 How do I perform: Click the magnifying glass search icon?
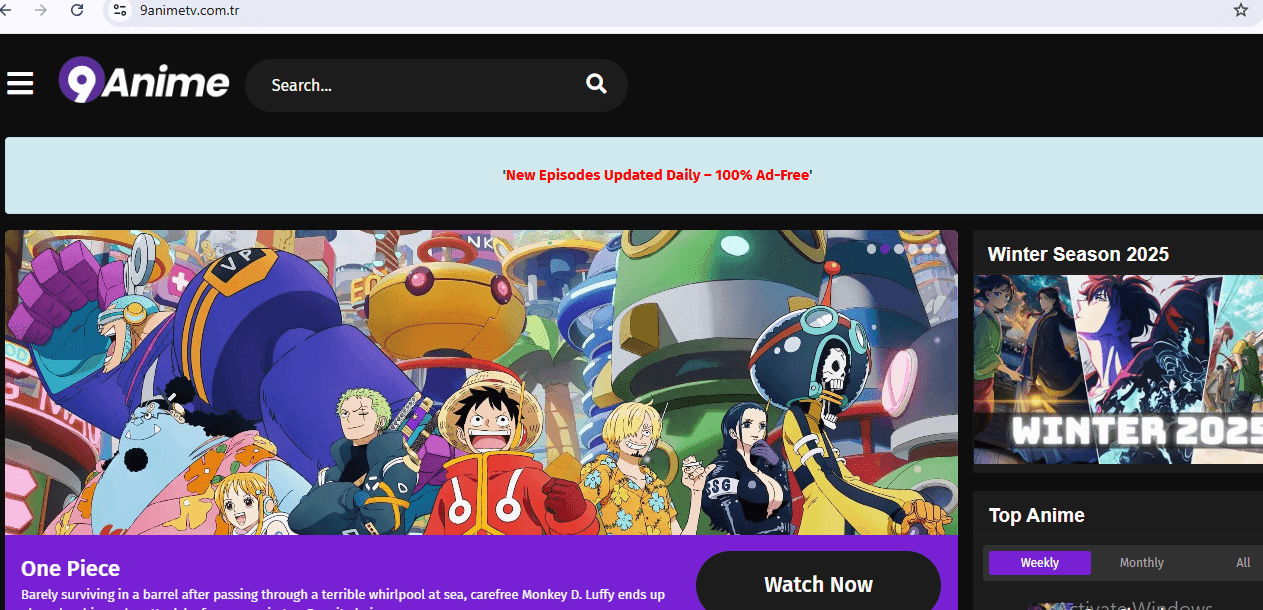point(596,84)
